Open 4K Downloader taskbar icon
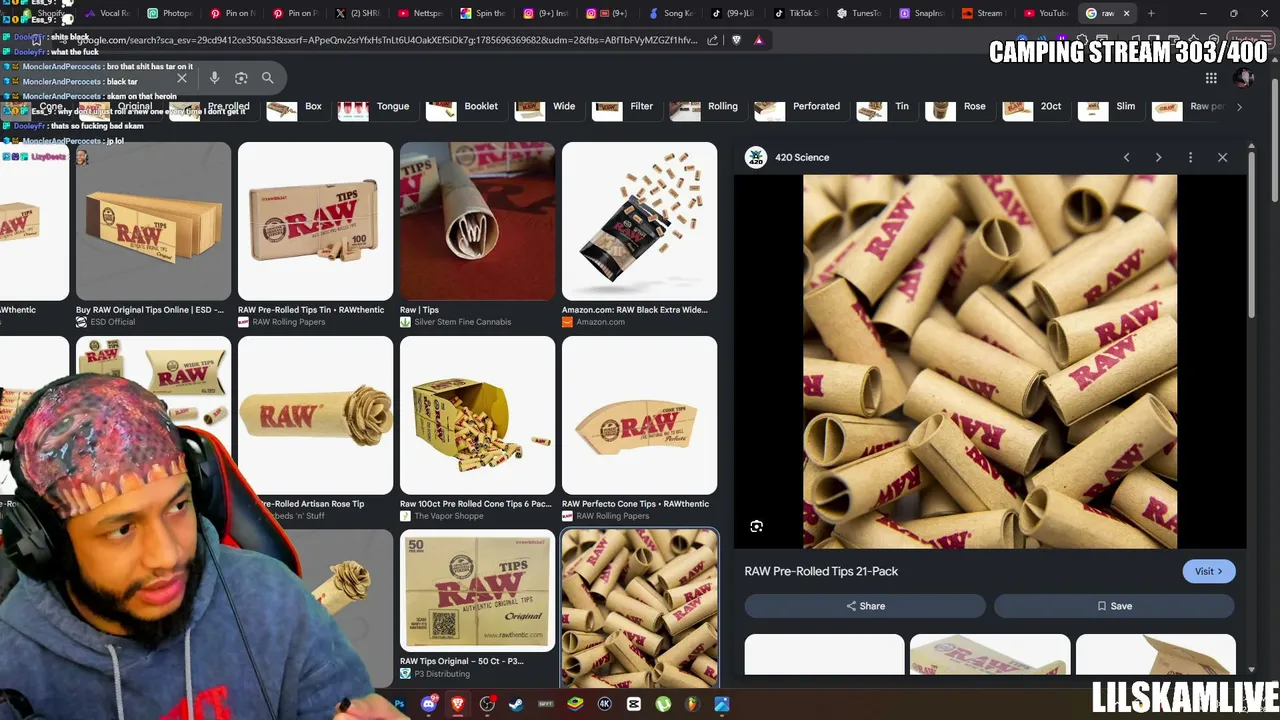This screenshot has height=720, width=1280. (x=604, y=704)
